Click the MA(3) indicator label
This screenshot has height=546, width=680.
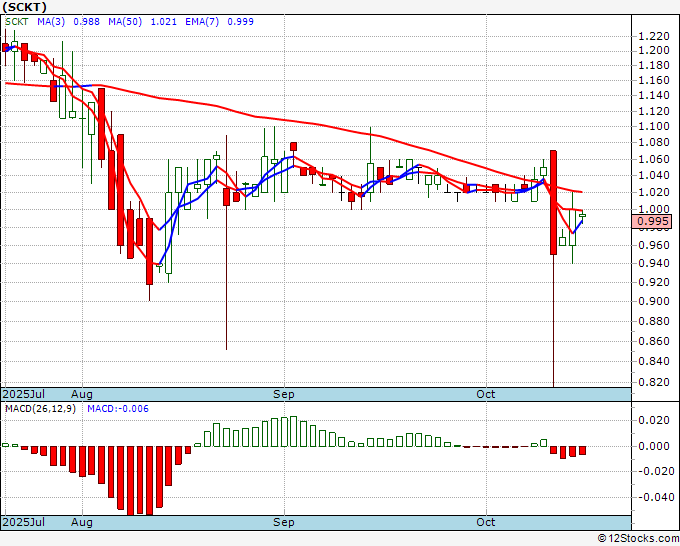click(x=51, y=22)
